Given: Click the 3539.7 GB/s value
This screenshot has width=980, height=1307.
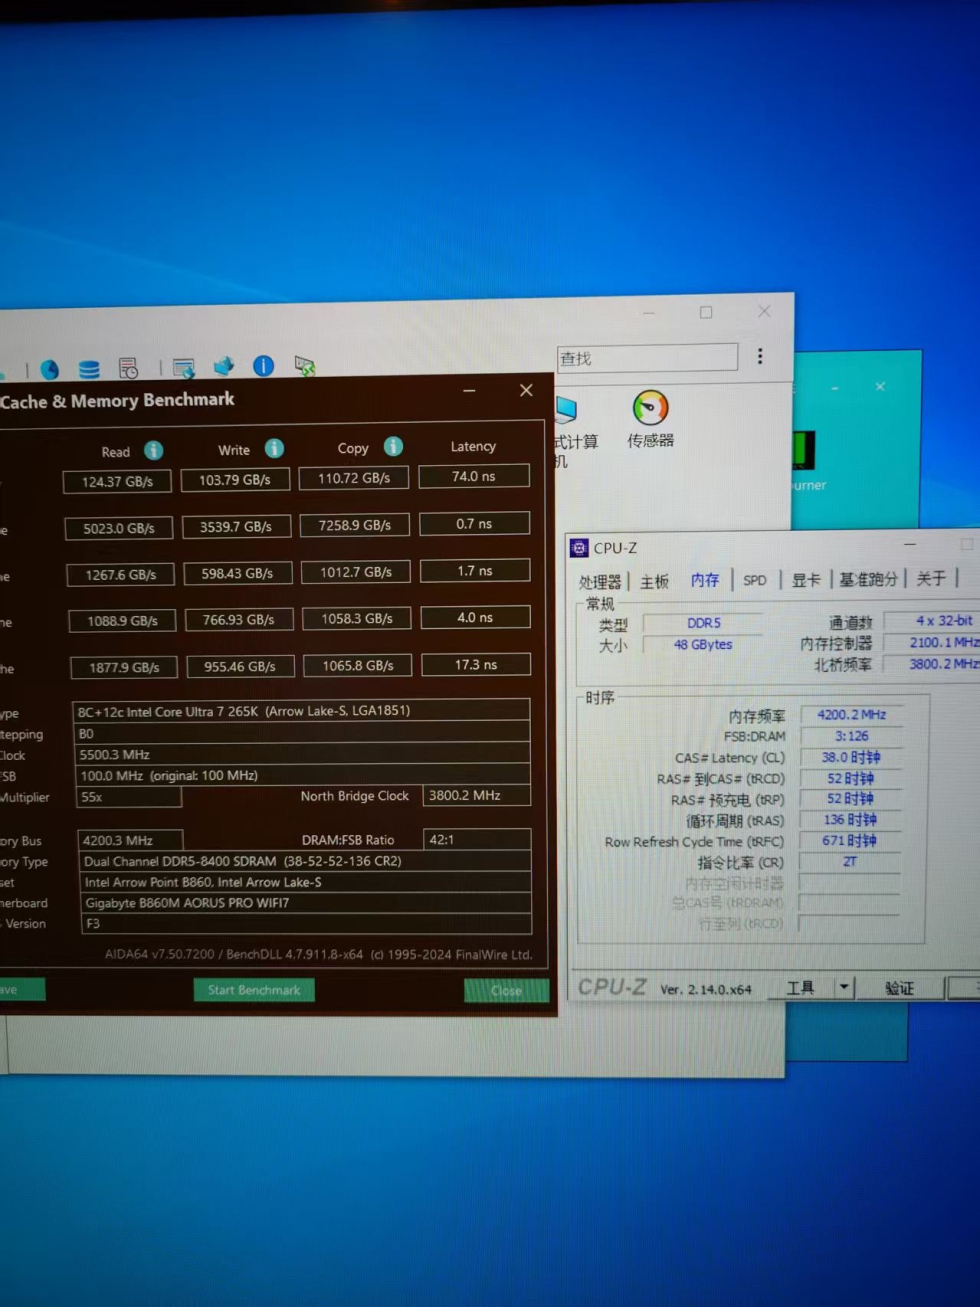Looking at the screenshot, I should coord(236,526).
